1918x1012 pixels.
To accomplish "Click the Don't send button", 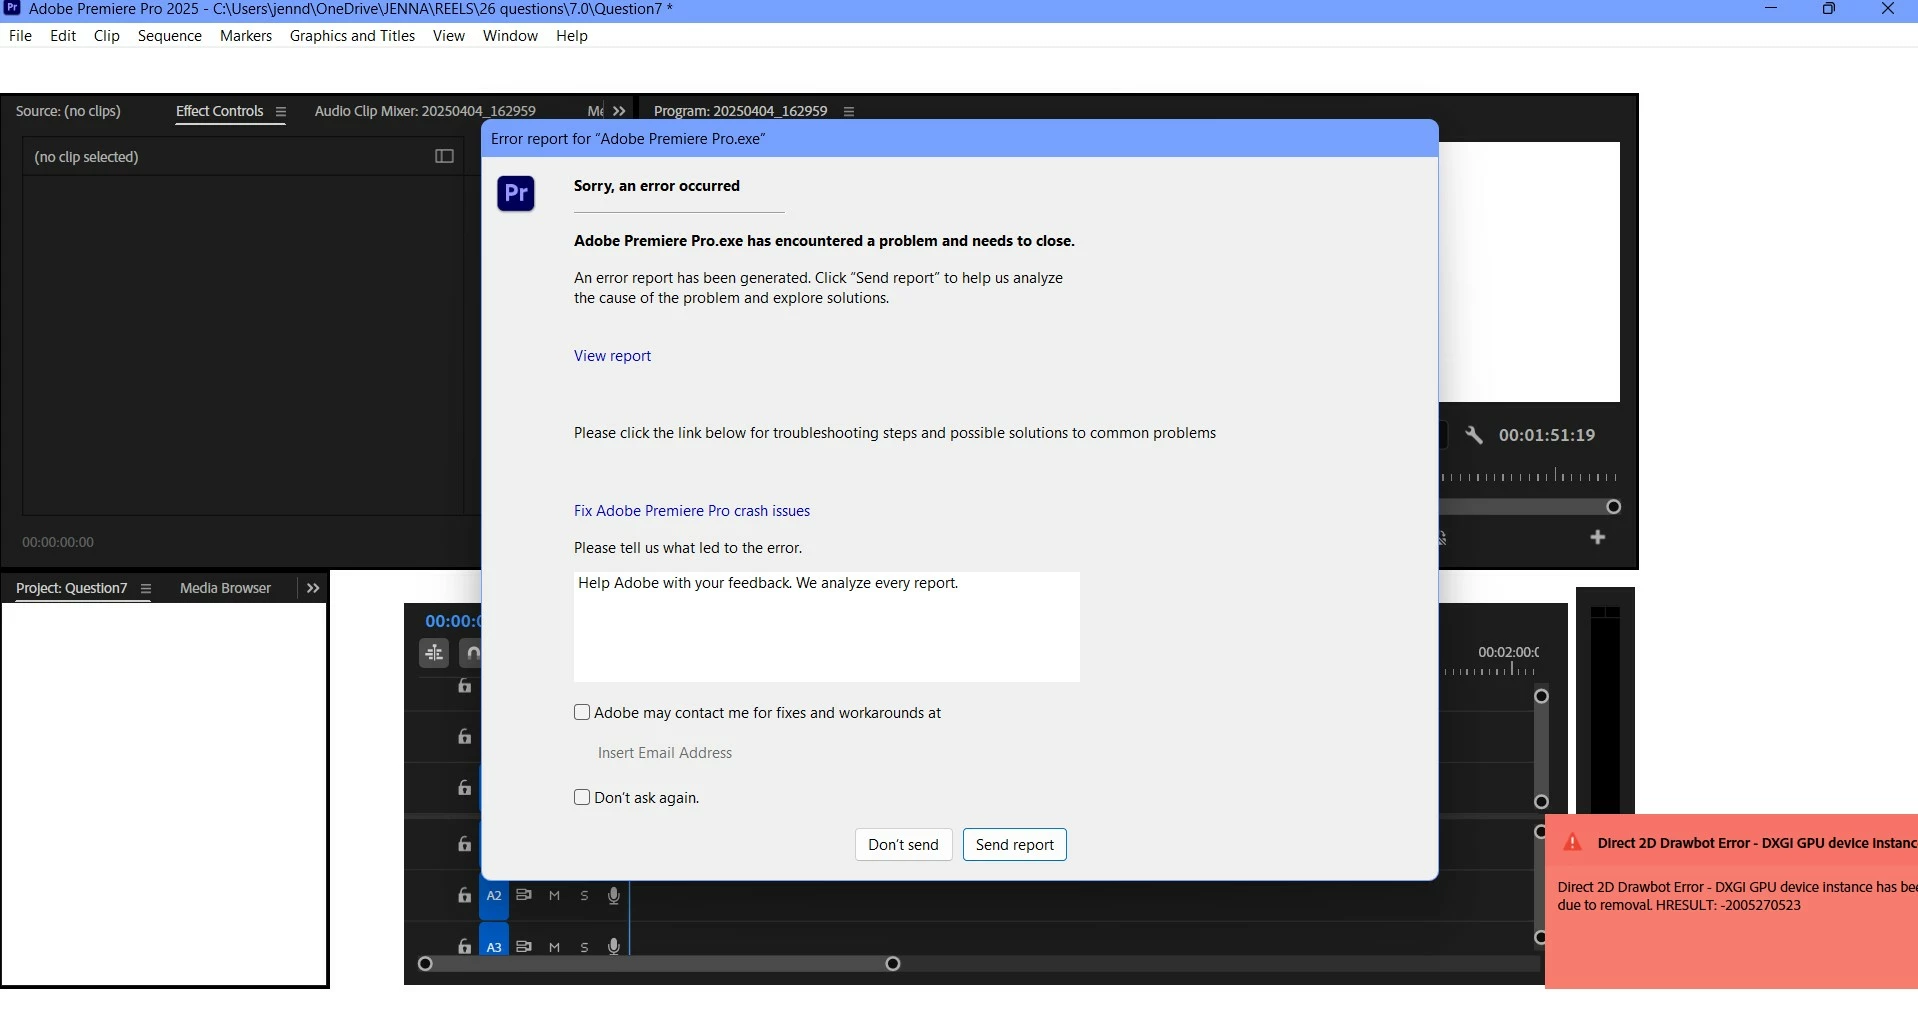I will pyautogui.click(x=904, y=845).
